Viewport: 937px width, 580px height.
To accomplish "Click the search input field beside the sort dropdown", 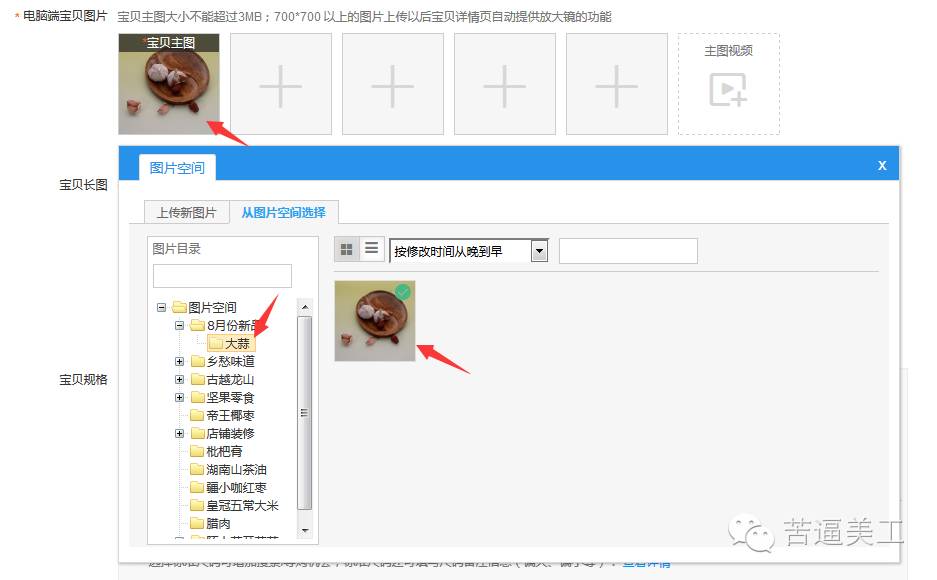I will click(628, 250).
